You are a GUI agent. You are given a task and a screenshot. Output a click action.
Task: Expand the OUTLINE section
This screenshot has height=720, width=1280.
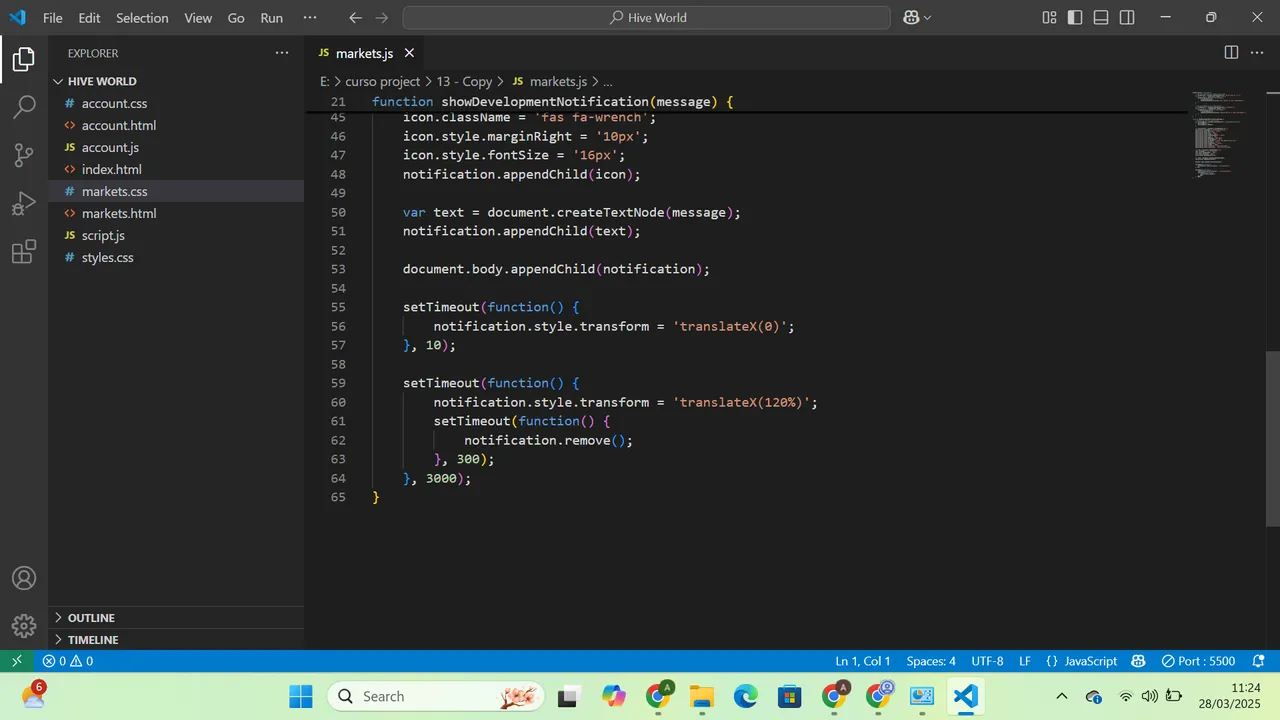coord(176,618)
